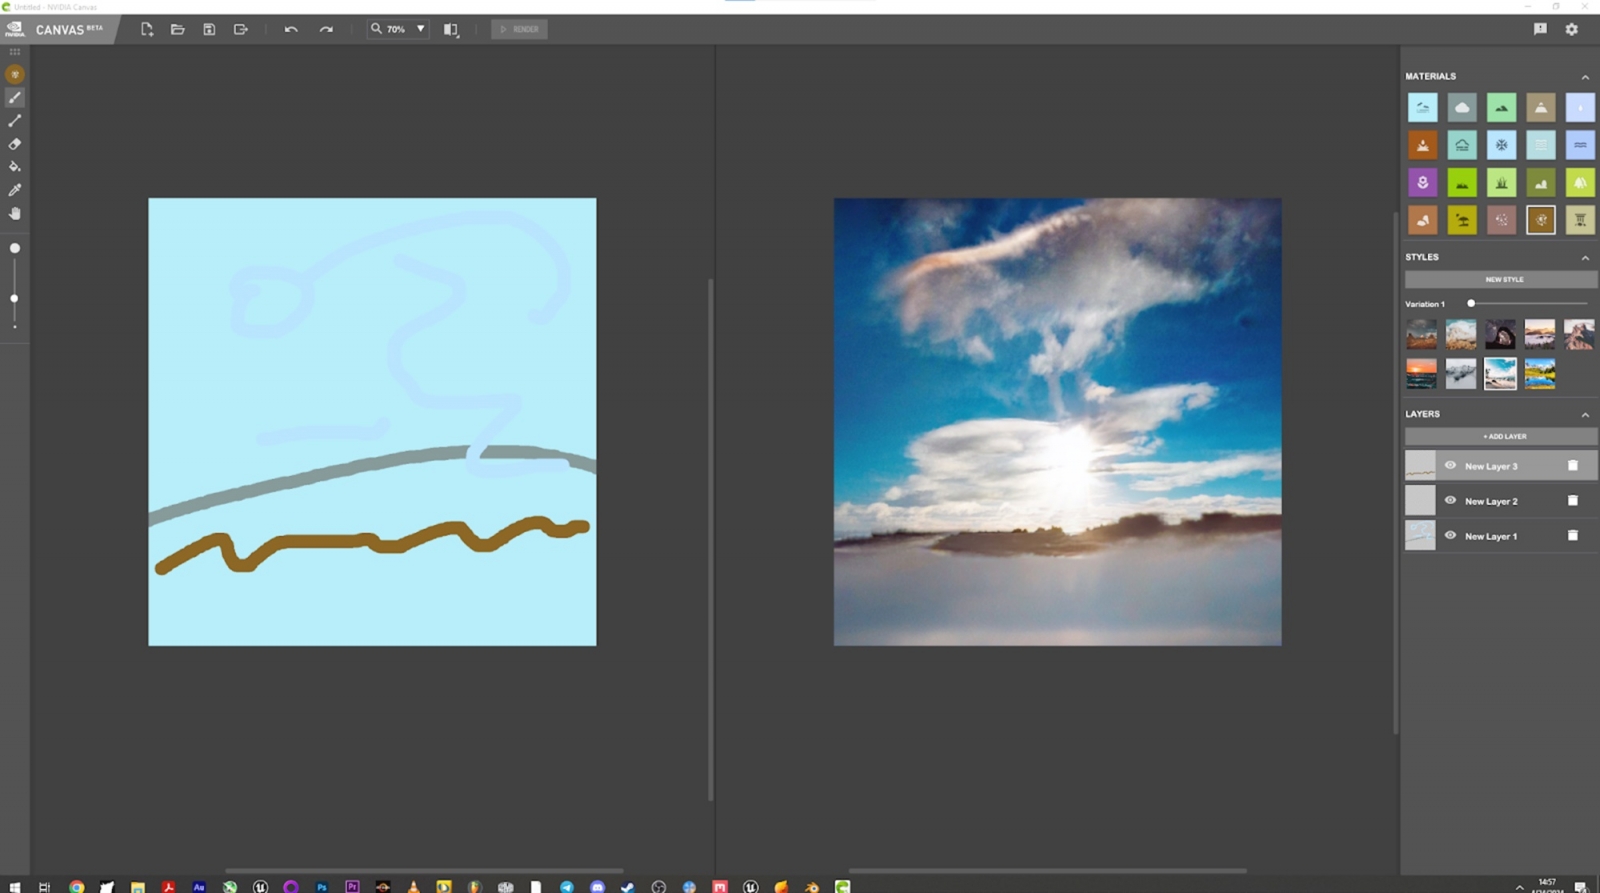The height and width of the screenshot is (893, 1600).
Task: Select the Eraser tool
Action: [x=15, y=144]
